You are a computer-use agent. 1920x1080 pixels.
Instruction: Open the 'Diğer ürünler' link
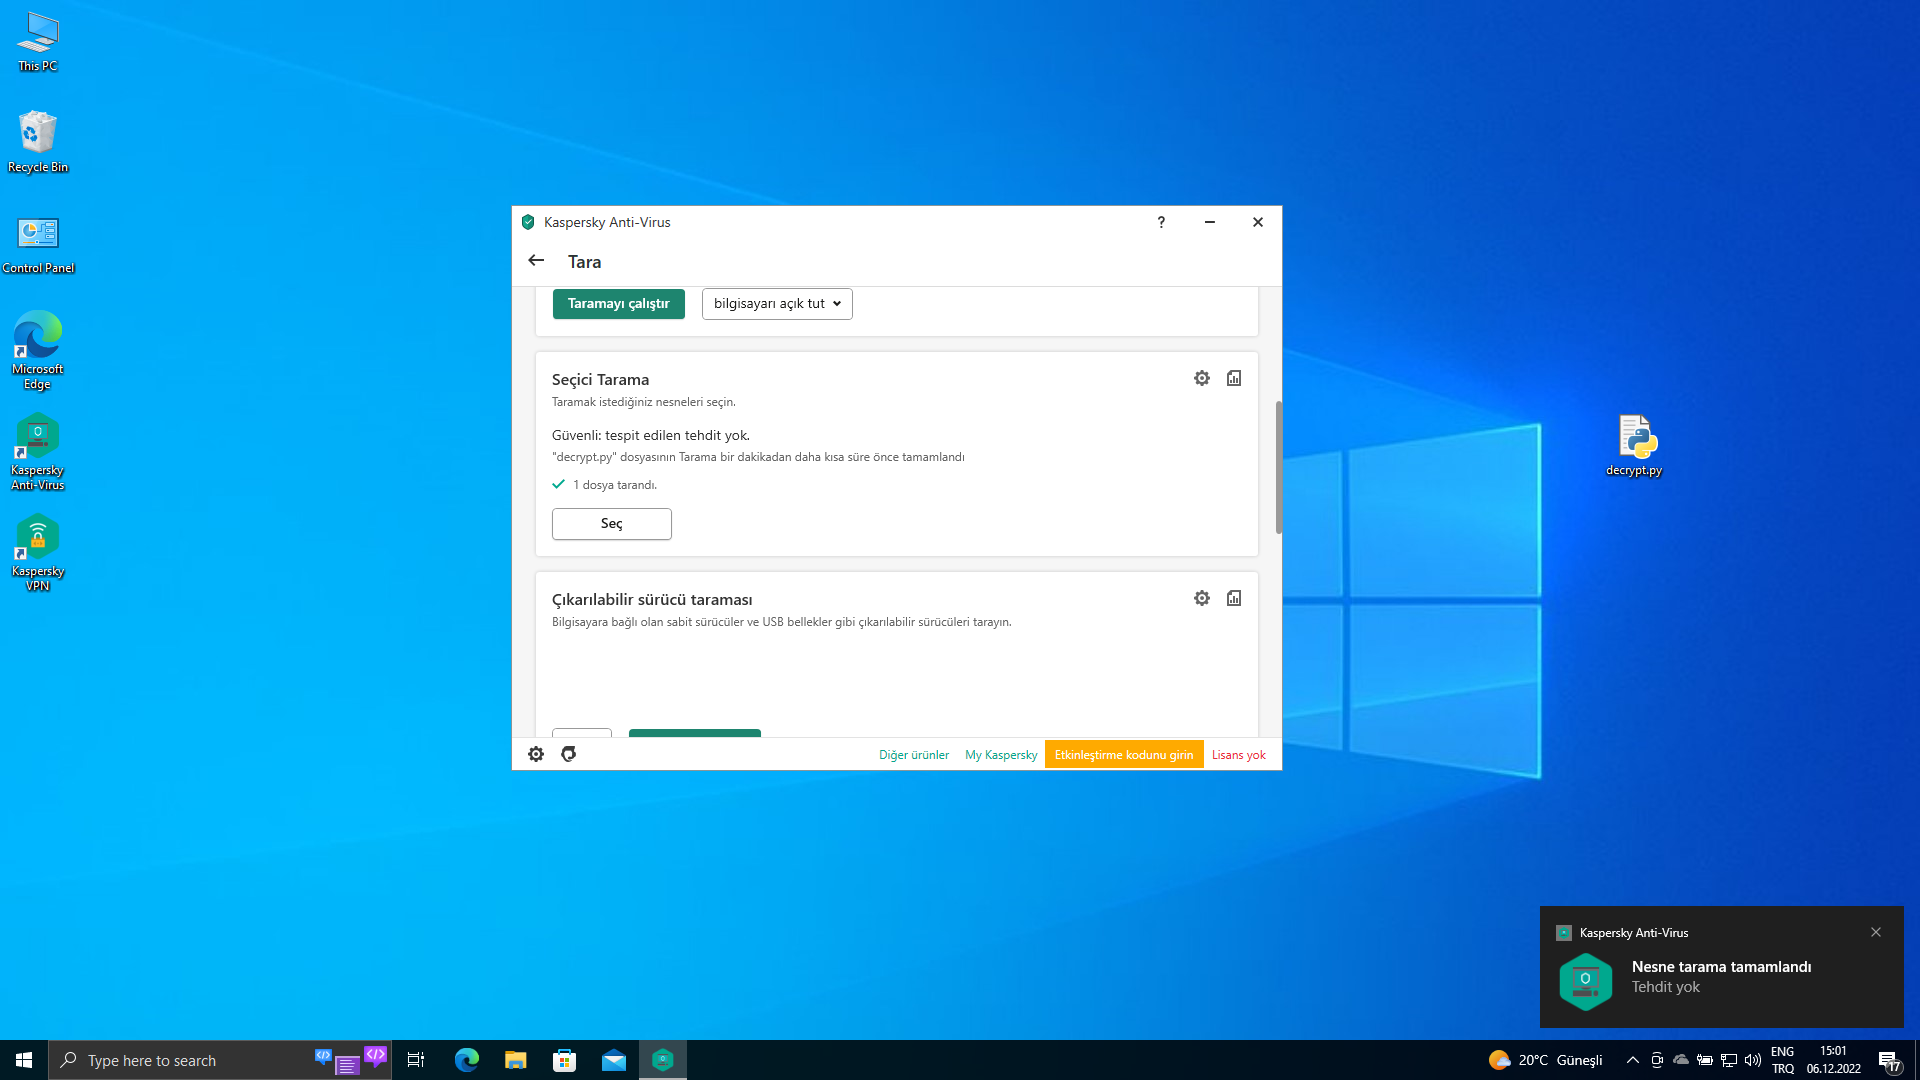(914, 755)
